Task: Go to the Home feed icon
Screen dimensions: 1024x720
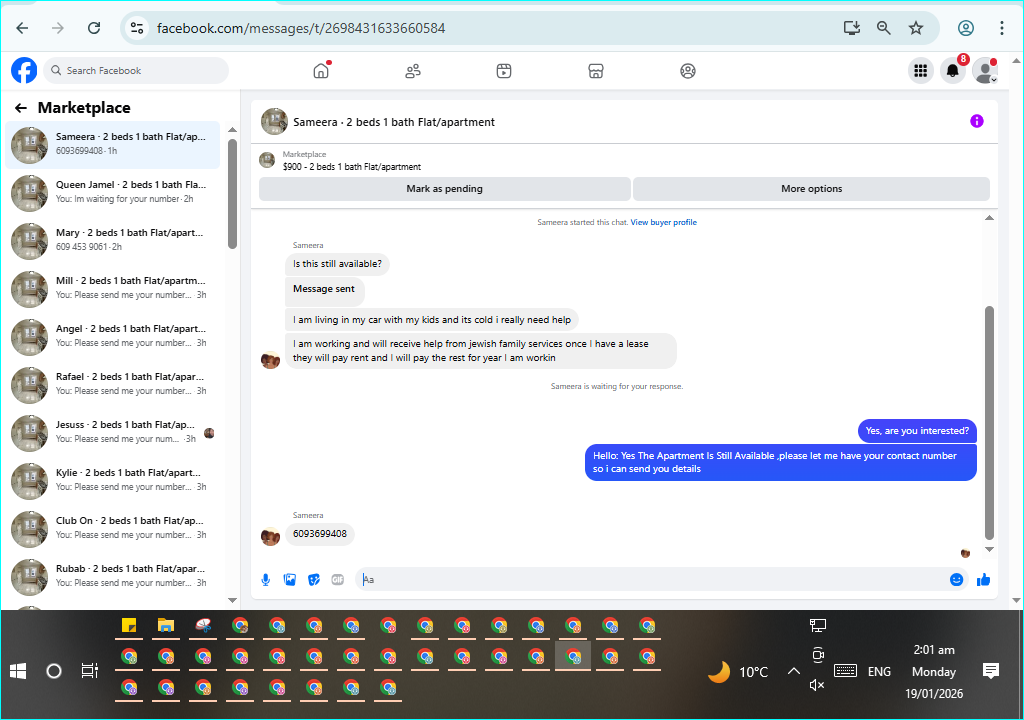Action: 321,71
